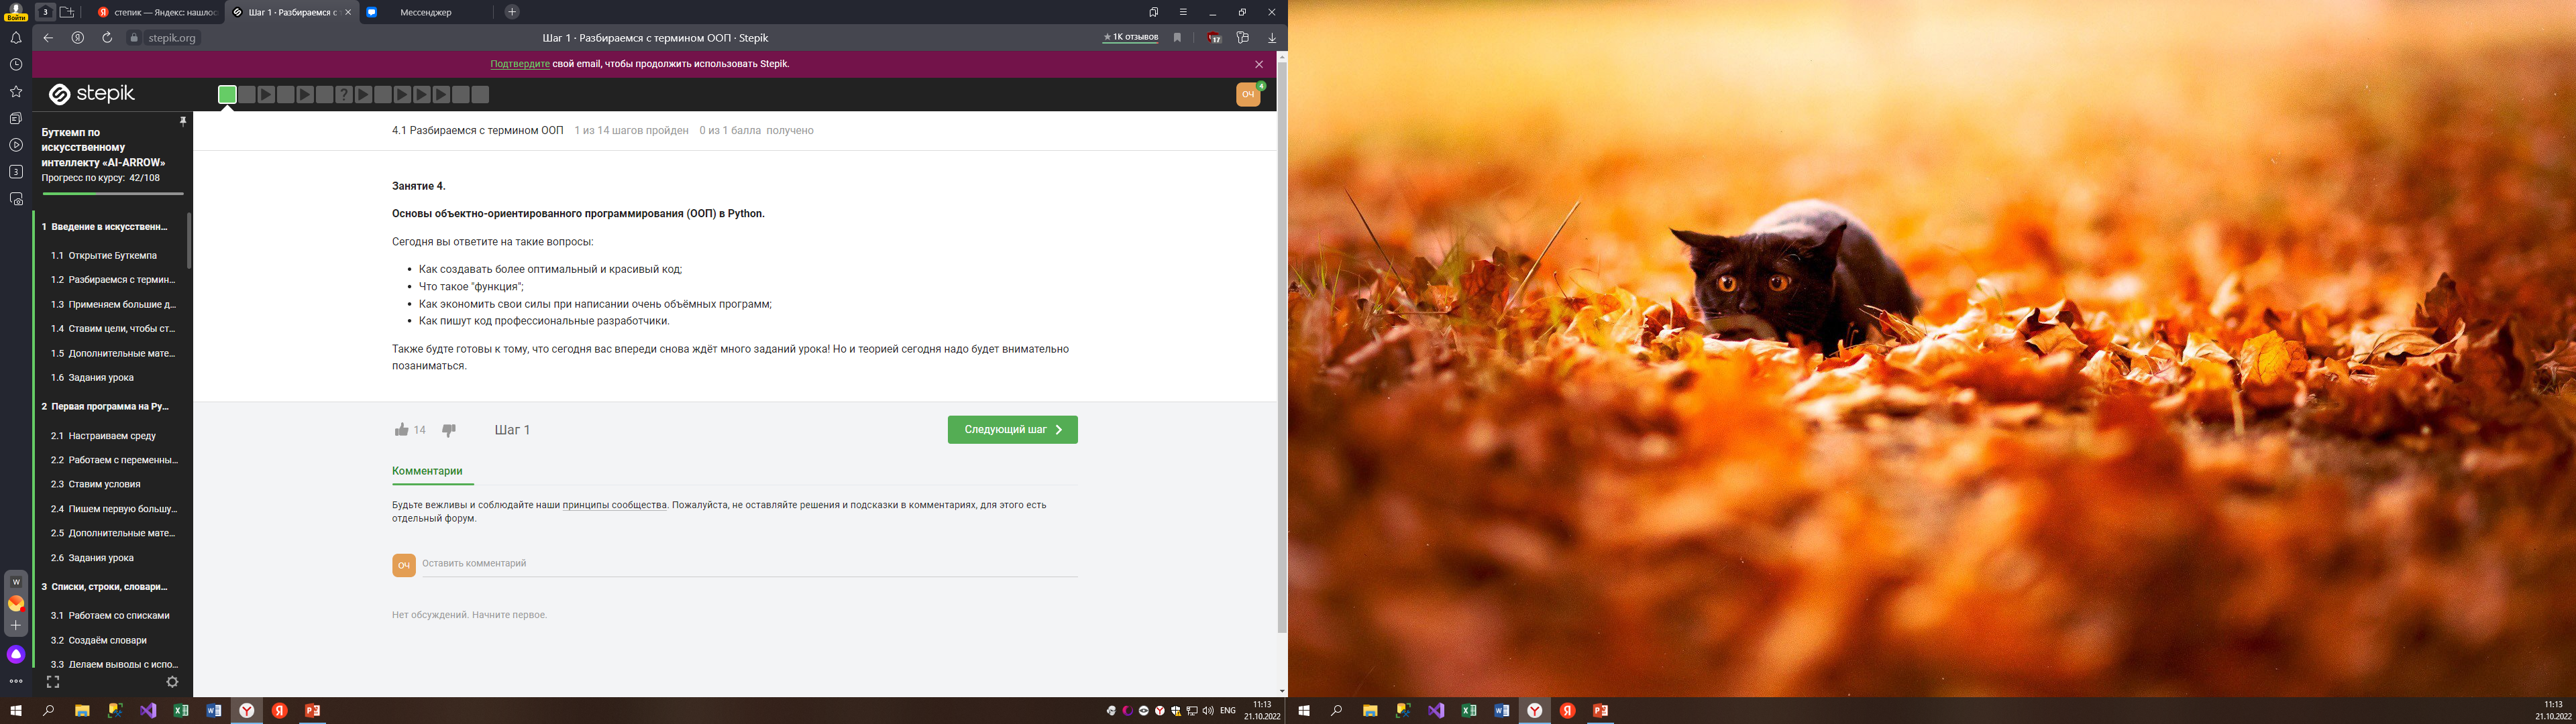Go back with the browser back arrow
This screenshot has height=724, width=2576.
(48, 38)
